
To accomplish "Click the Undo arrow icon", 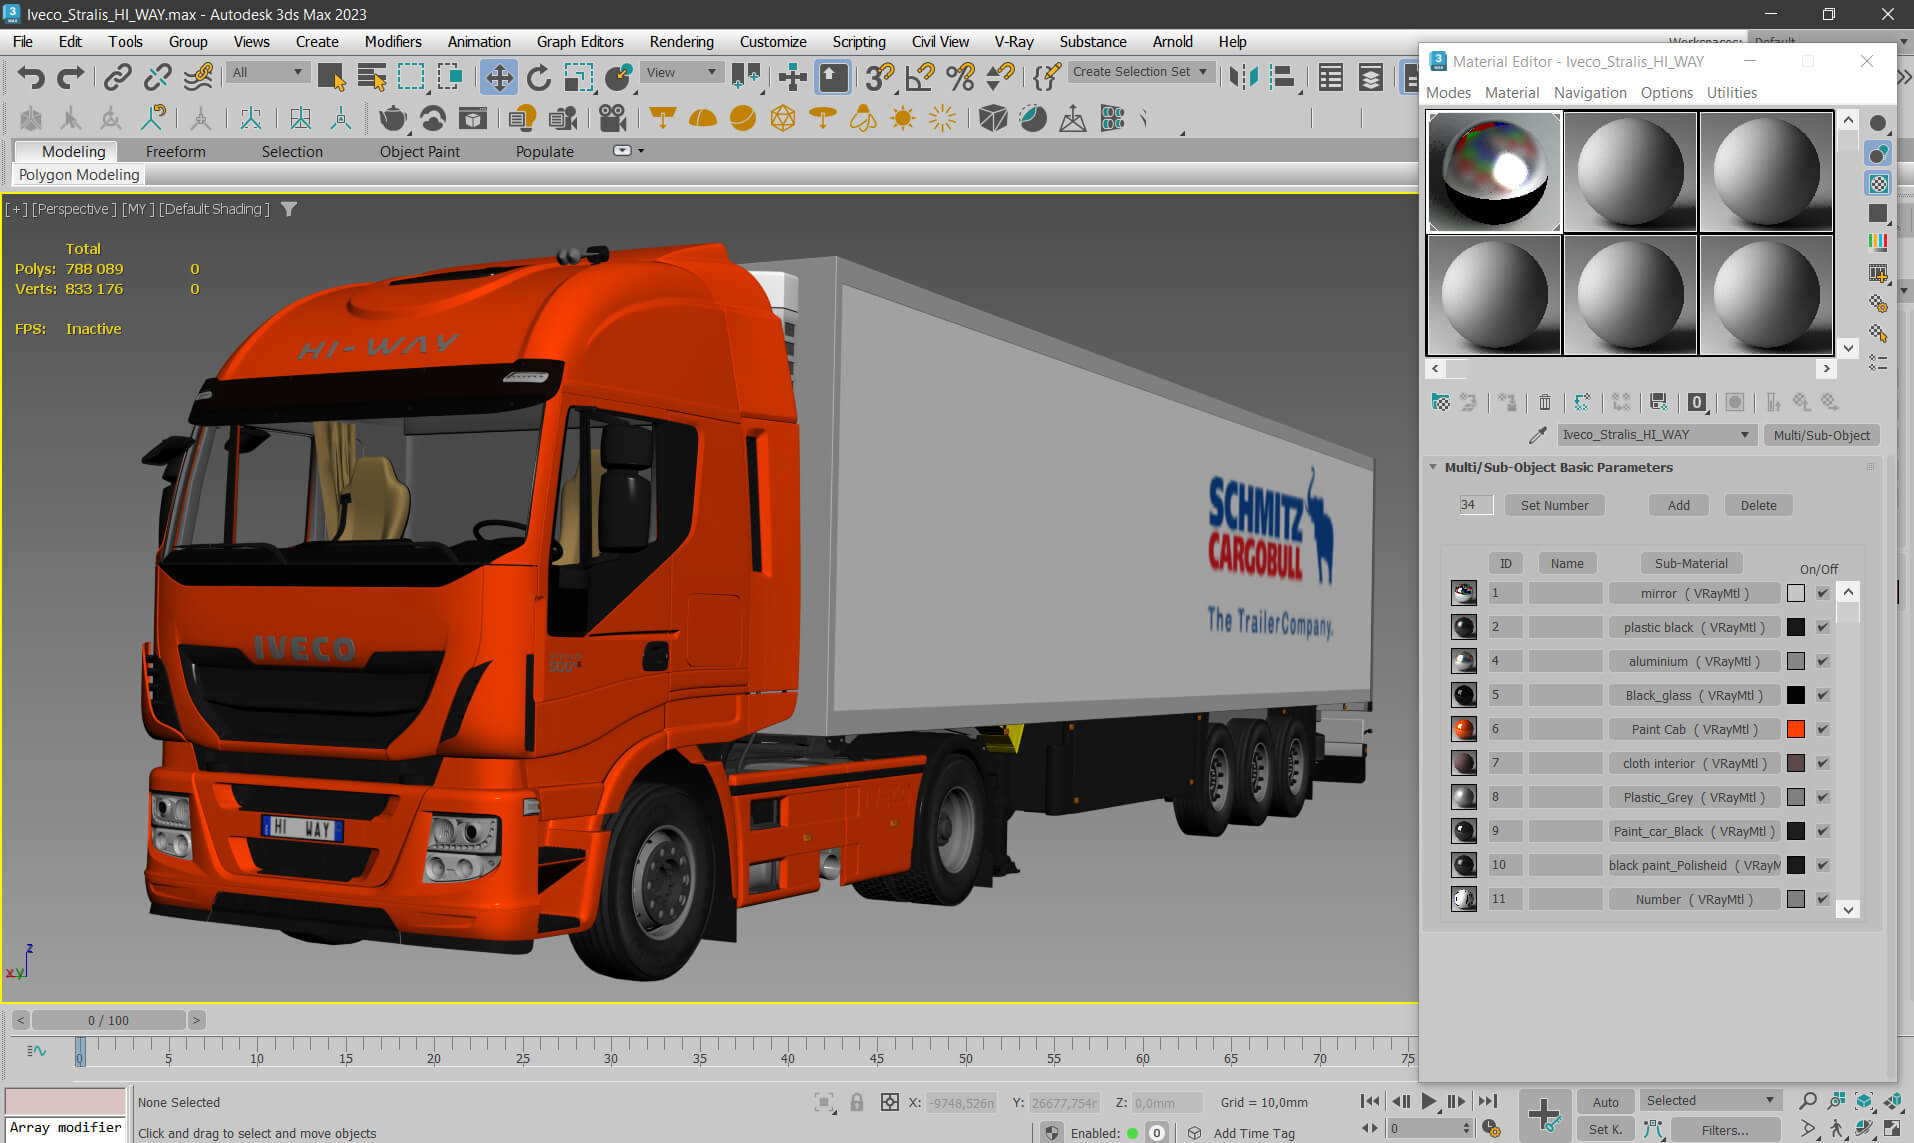I will [x=31, y=77].
